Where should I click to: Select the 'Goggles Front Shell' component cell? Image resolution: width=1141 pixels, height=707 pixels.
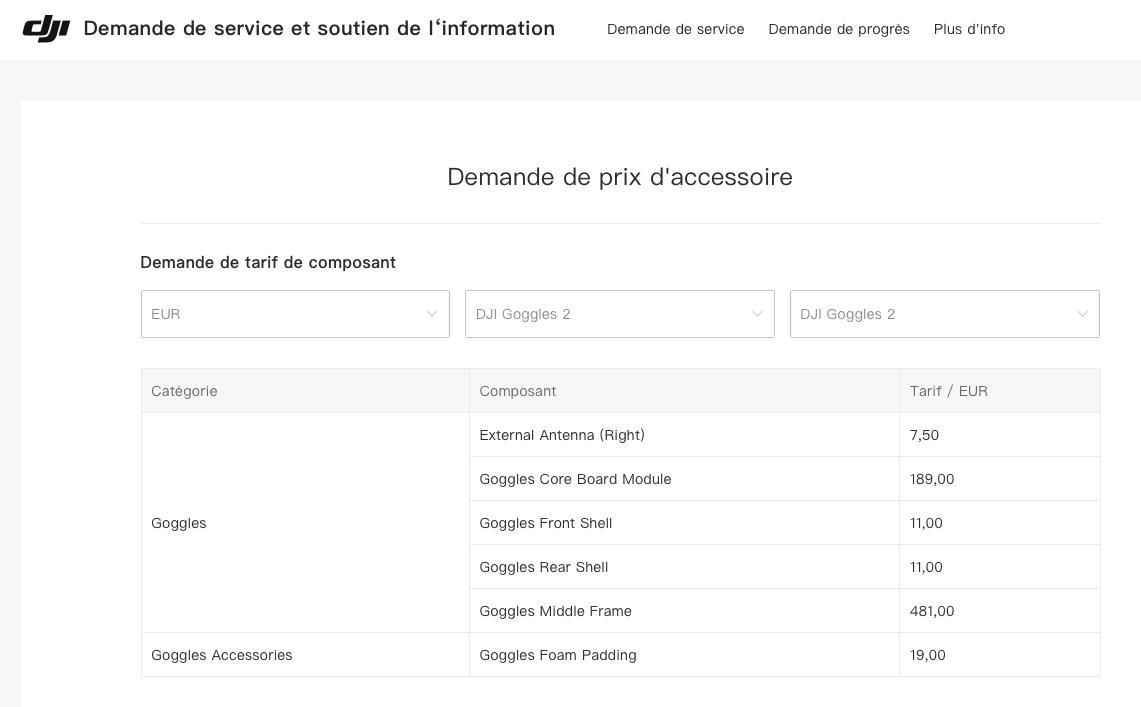tap(684, 523)
